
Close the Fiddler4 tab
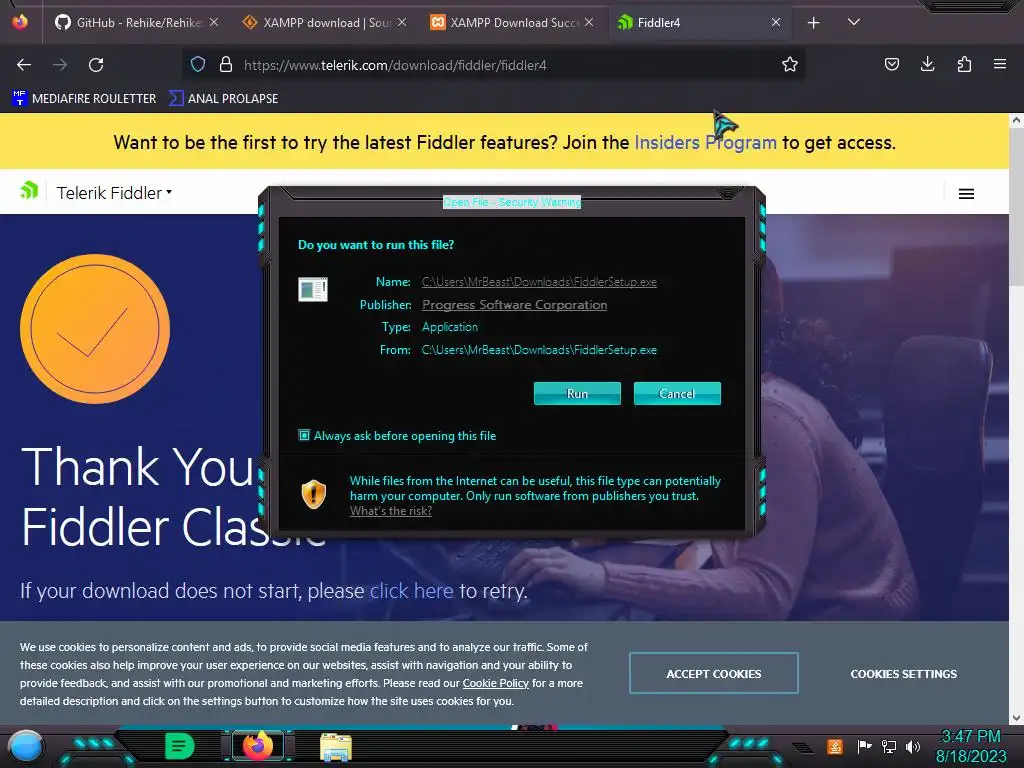click(776, 22)
